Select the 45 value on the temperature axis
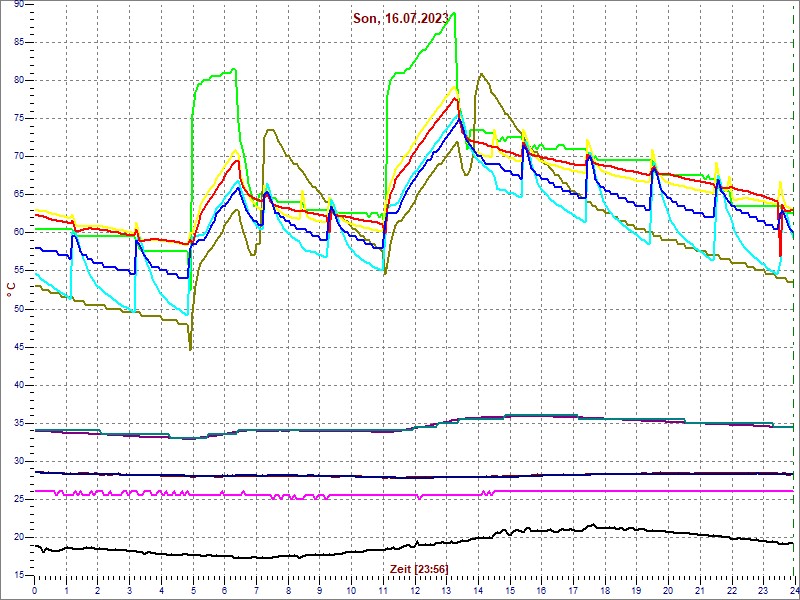Screen dimensions: 800x600 (x=18, y=347)
